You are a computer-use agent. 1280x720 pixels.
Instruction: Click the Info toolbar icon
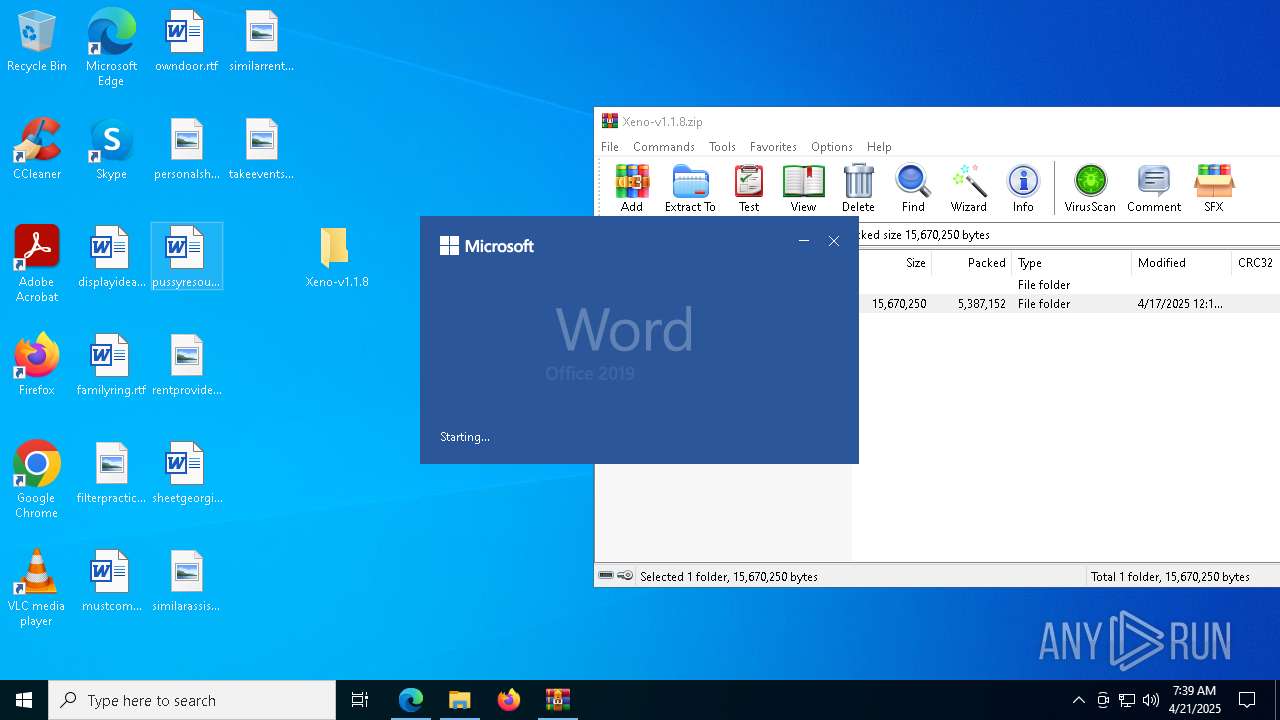pyautogui.click(x=1023, y=189)
